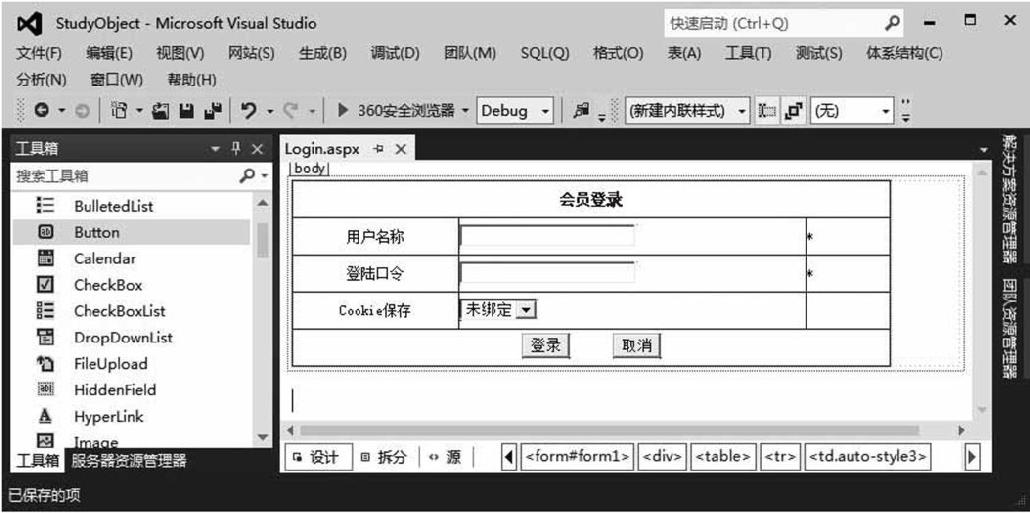
Task: Click the Redo toolbar icon
Action: click(x=289, y=111)
